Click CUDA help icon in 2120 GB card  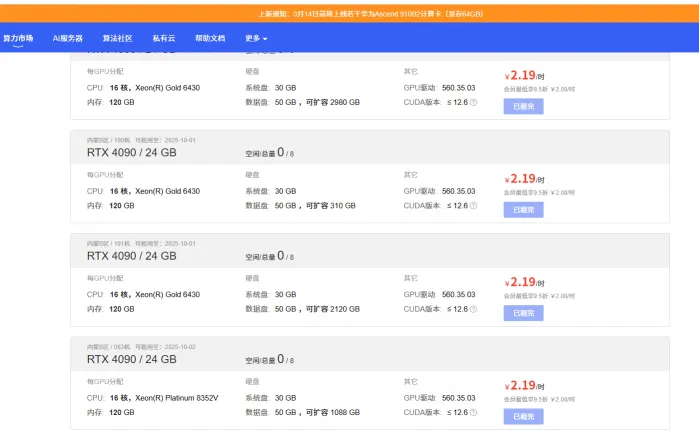(473, 309)
